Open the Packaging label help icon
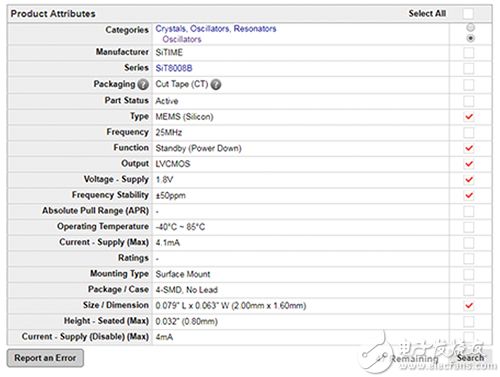 tap(143, 84)
